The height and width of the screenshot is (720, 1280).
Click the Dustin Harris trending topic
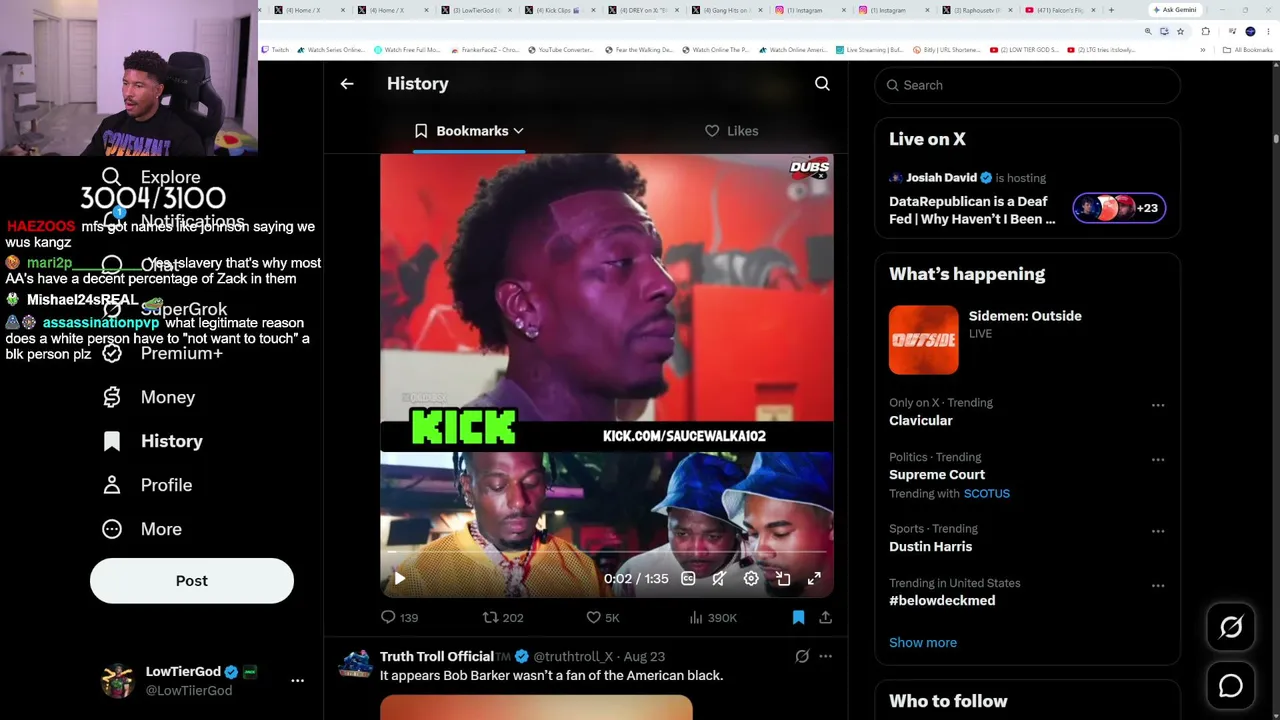[930, 546]
